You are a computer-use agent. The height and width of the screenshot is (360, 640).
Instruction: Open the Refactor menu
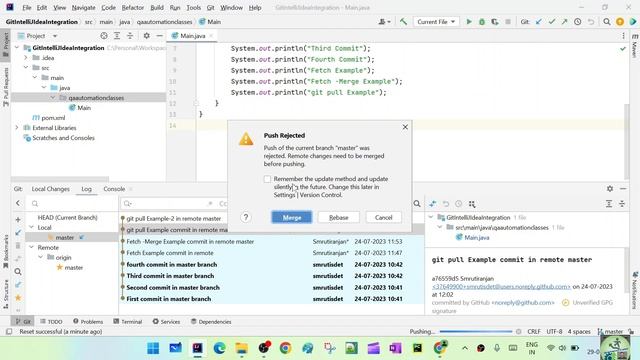133,8
